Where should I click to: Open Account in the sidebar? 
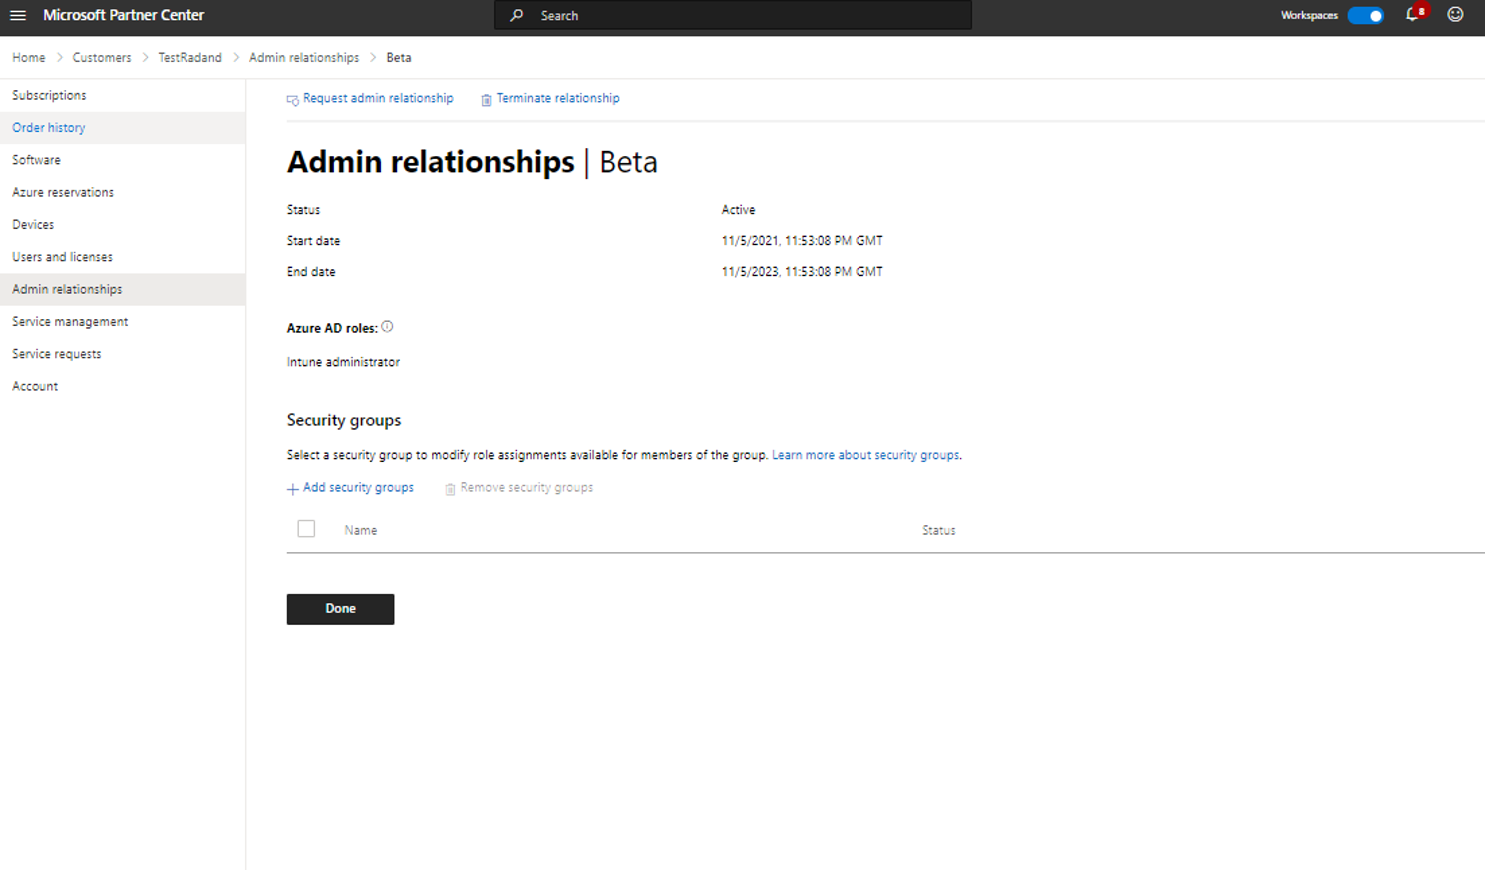point(122,386)
